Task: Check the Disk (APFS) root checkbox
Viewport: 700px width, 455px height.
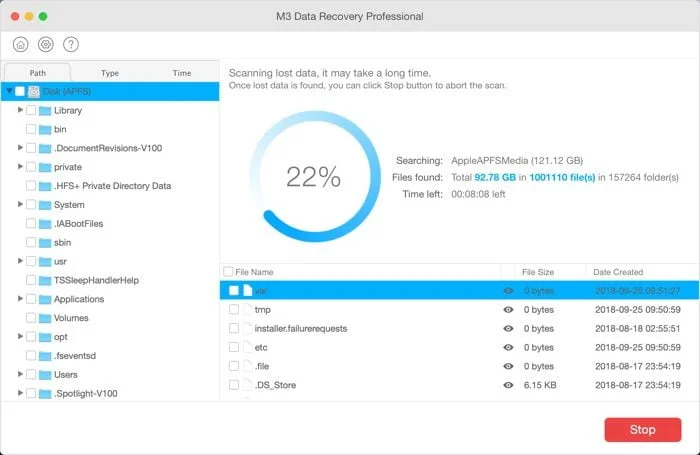Action: tap(20, 92)
